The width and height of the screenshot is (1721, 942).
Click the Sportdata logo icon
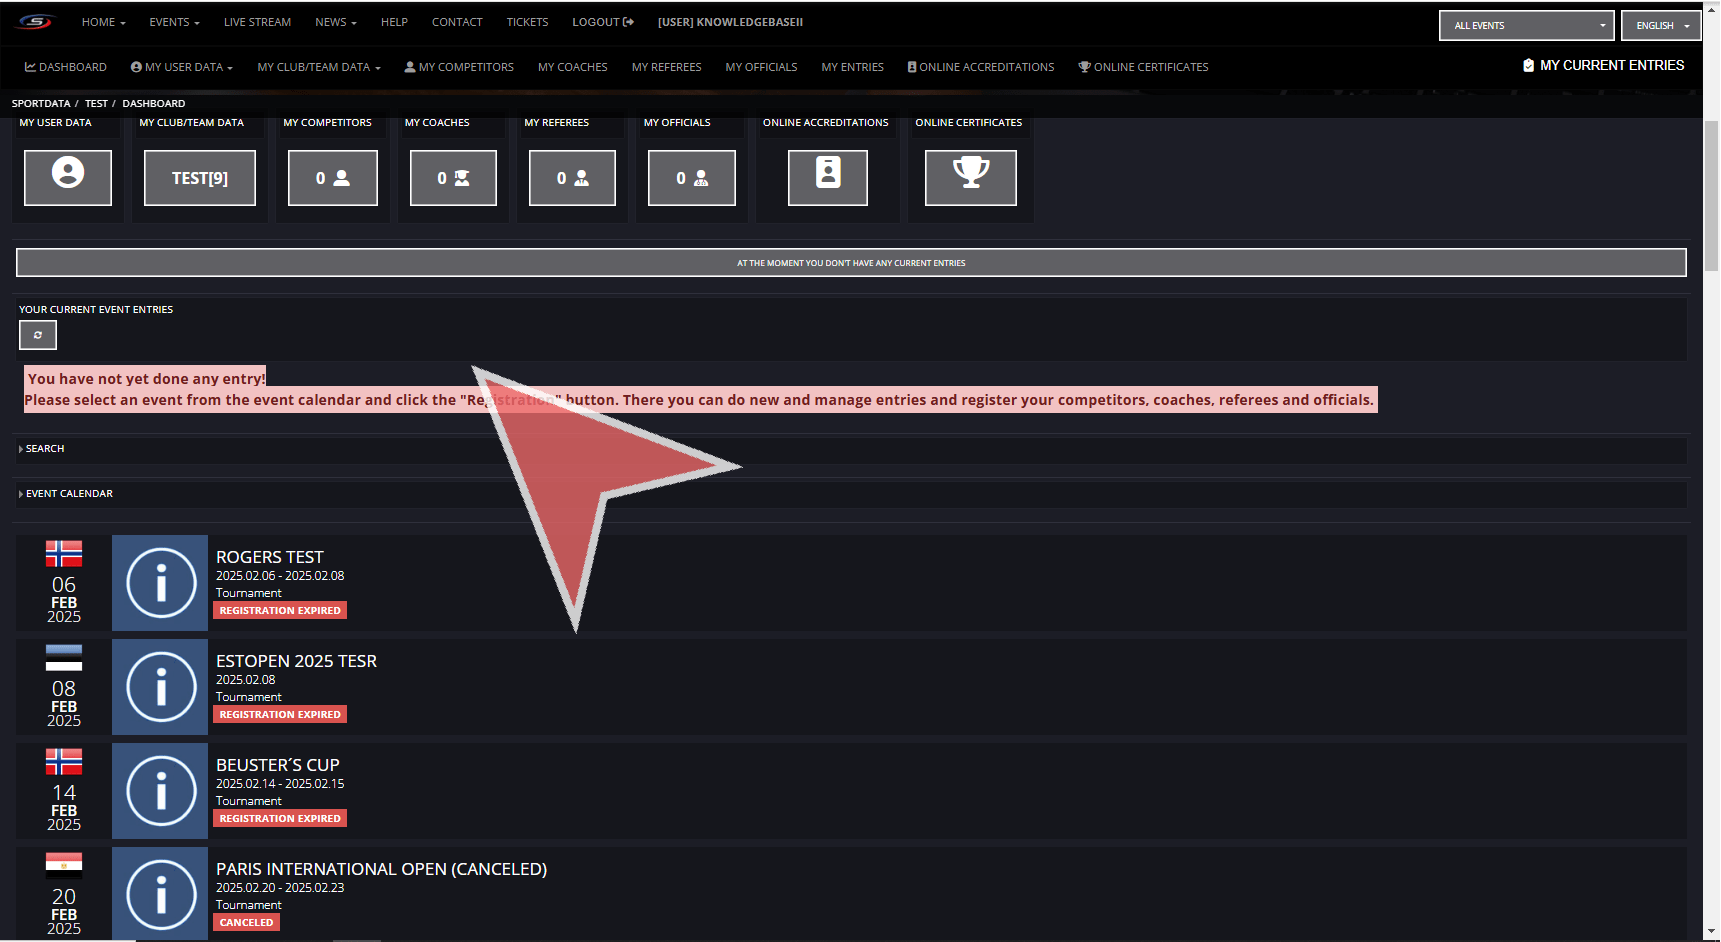point(35,22)
